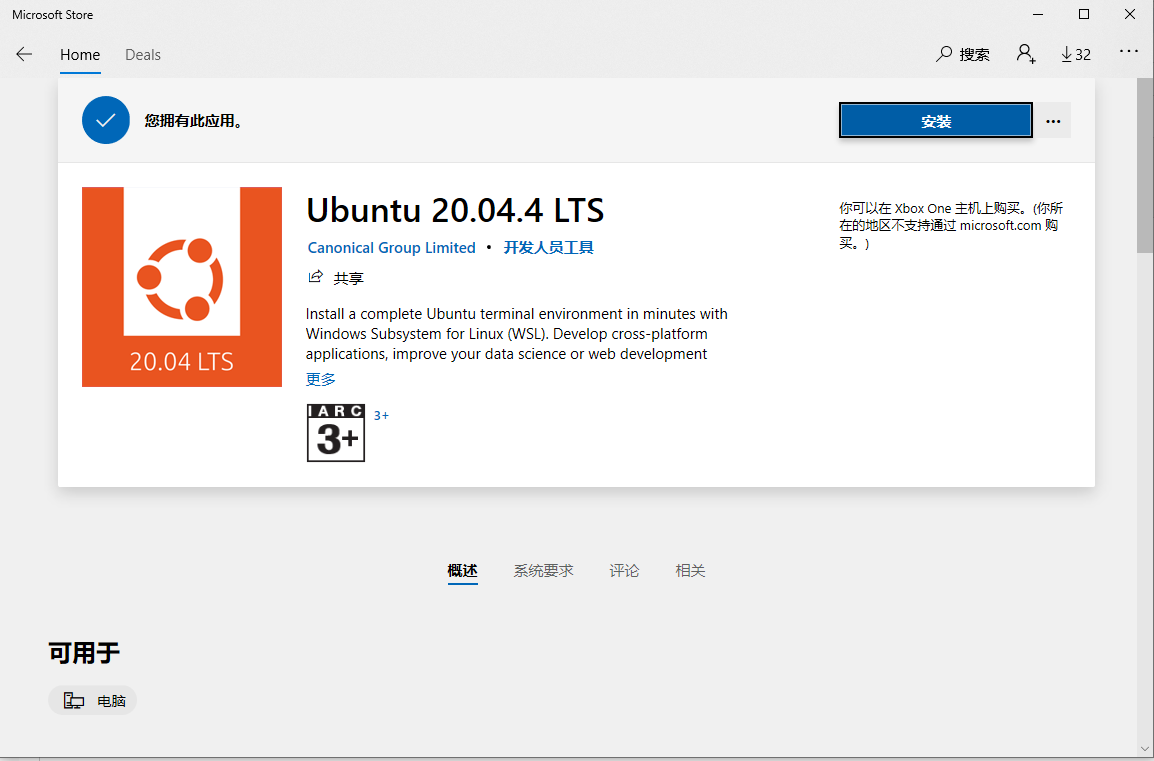
Task: Click the share icon beside 共享
Action: tap(316, 277)
